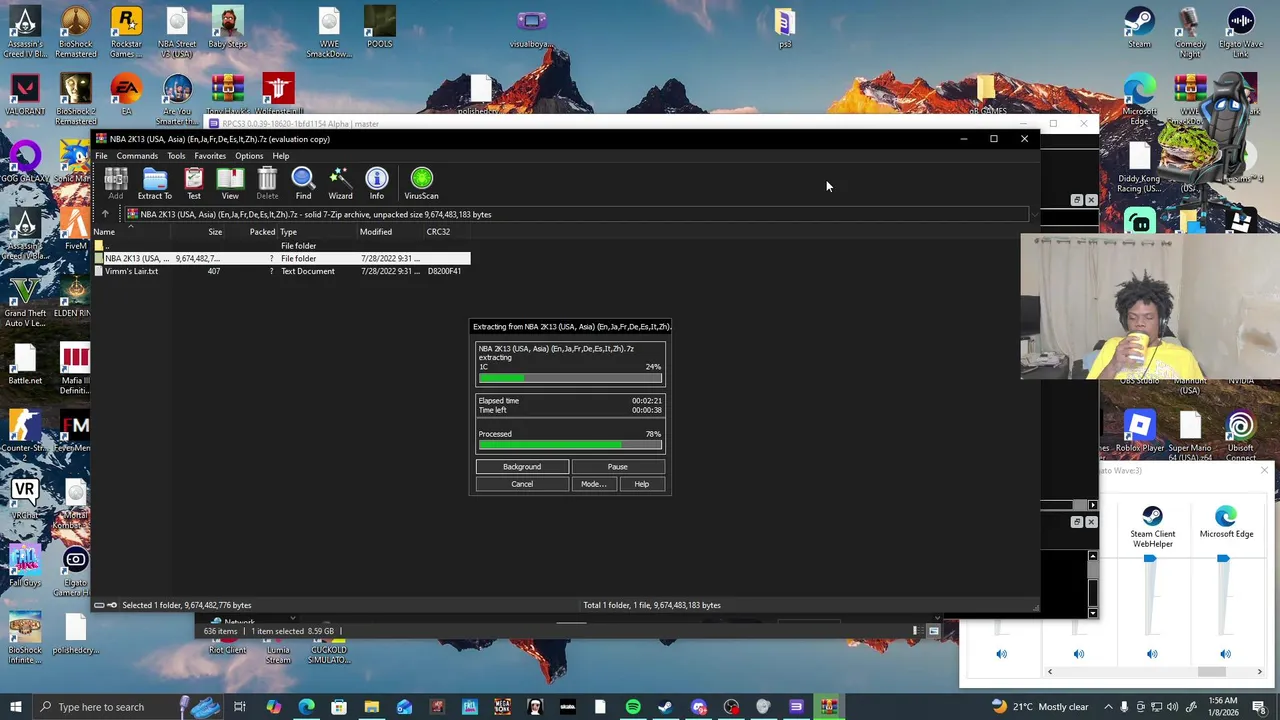
Task: Click volume mixer scroll right arrow
Action: click(x=1259, y=672)
